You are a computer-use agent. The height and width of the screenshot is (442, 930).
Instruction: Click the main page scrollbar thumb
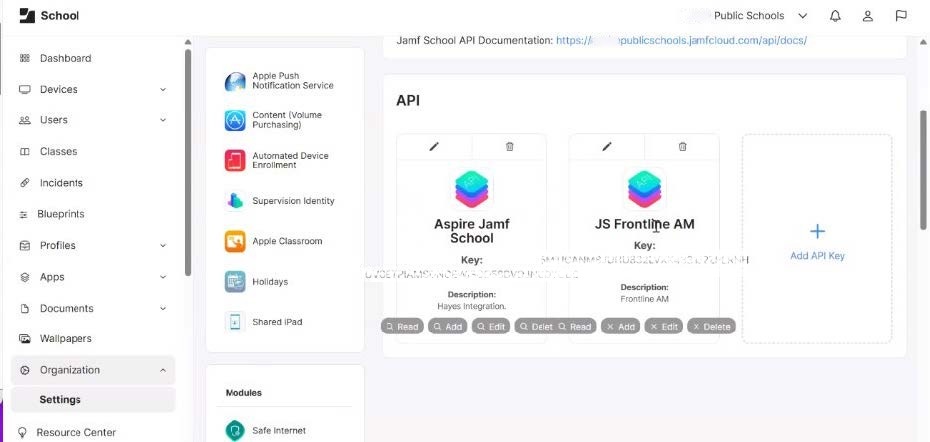[923, 170]
